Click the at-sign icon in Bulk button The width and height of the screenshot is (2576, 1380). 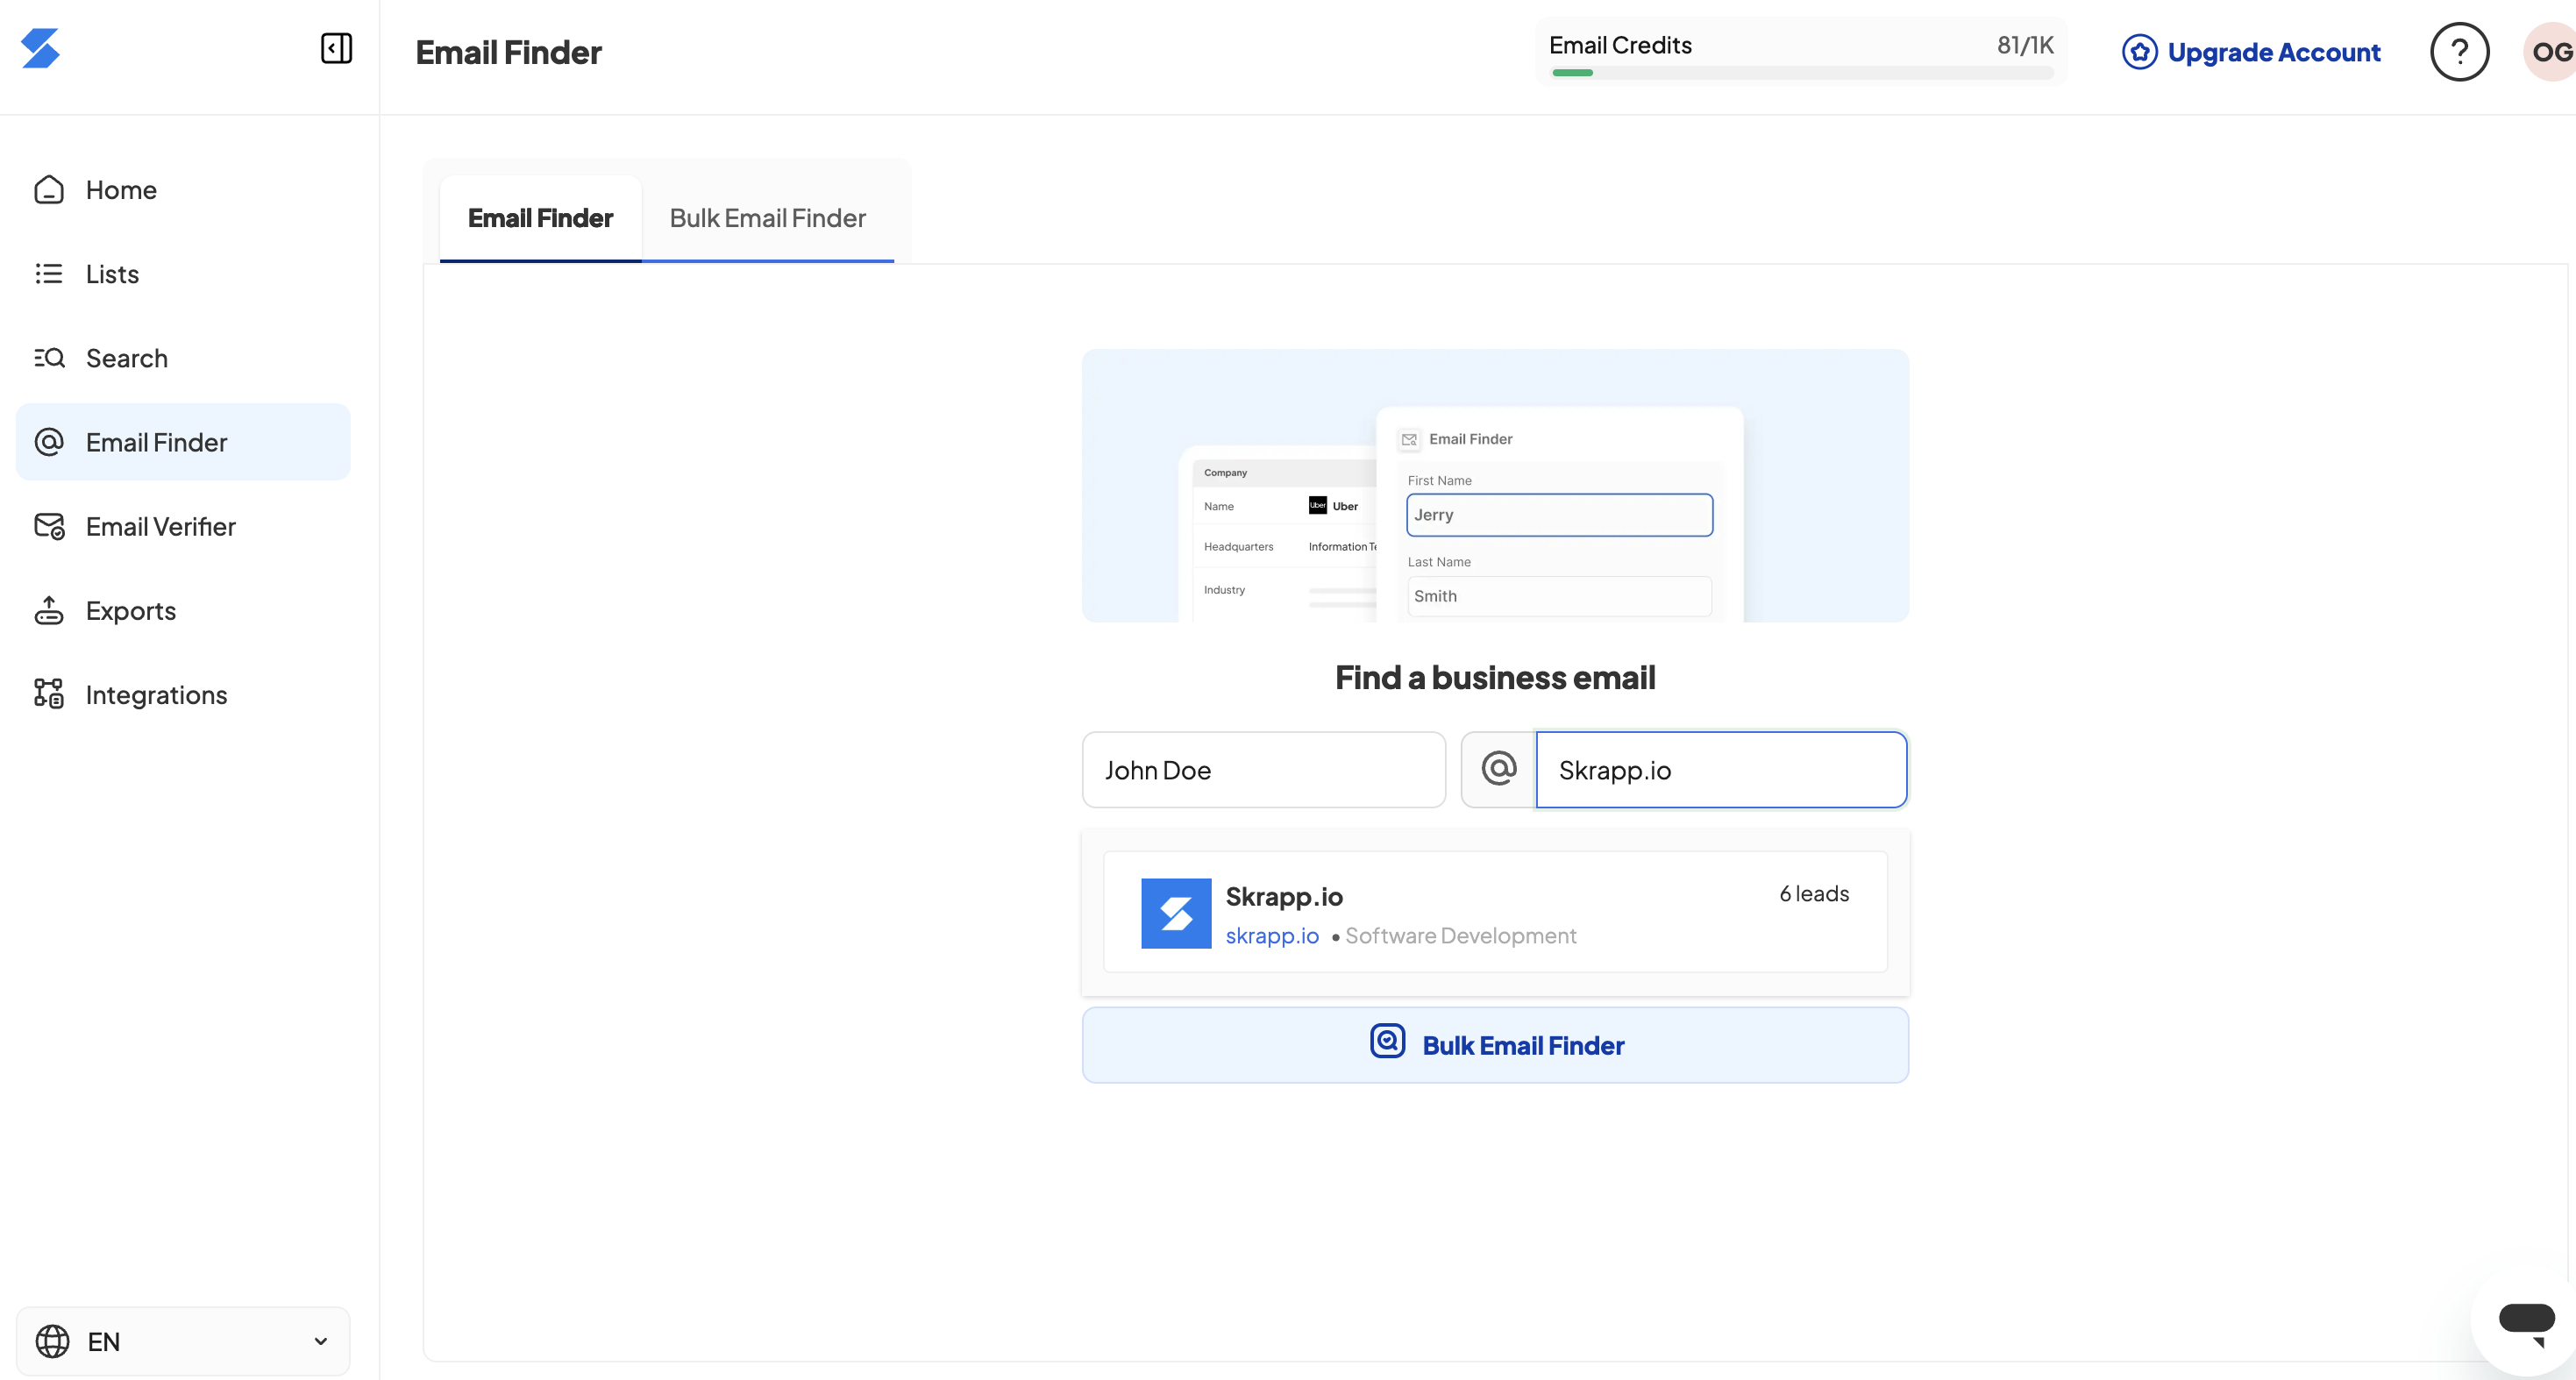pyautogui.click(x=1387, y=1042)
